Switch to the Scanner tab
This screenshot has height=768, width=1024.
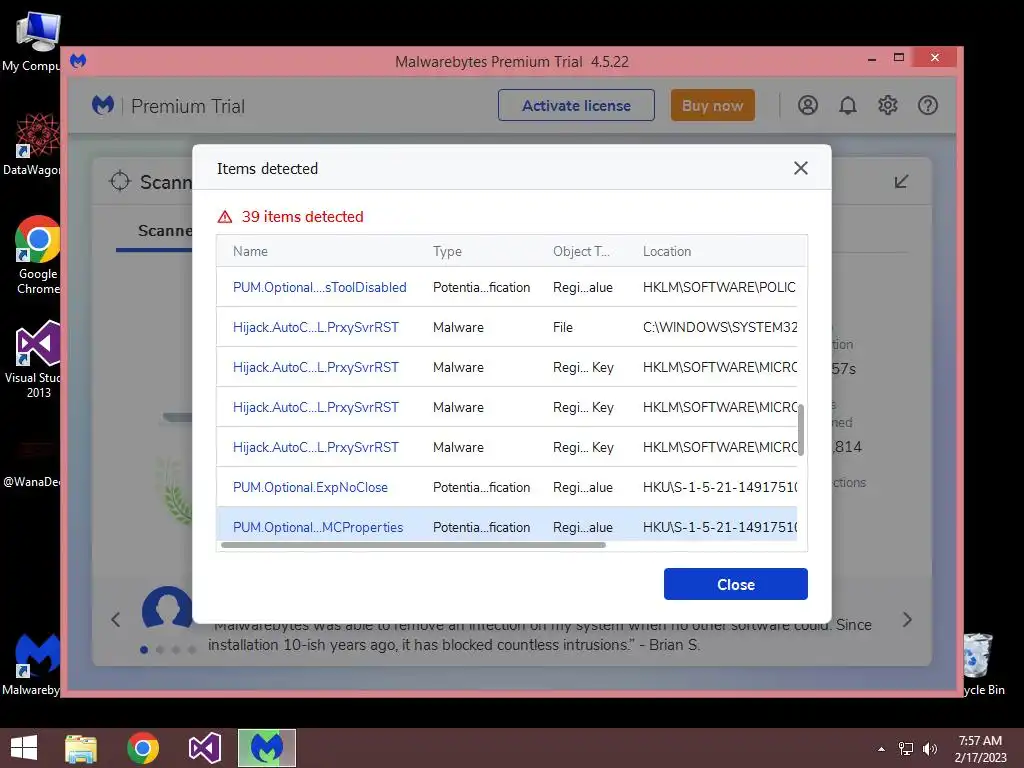click(x=165, y=231)
